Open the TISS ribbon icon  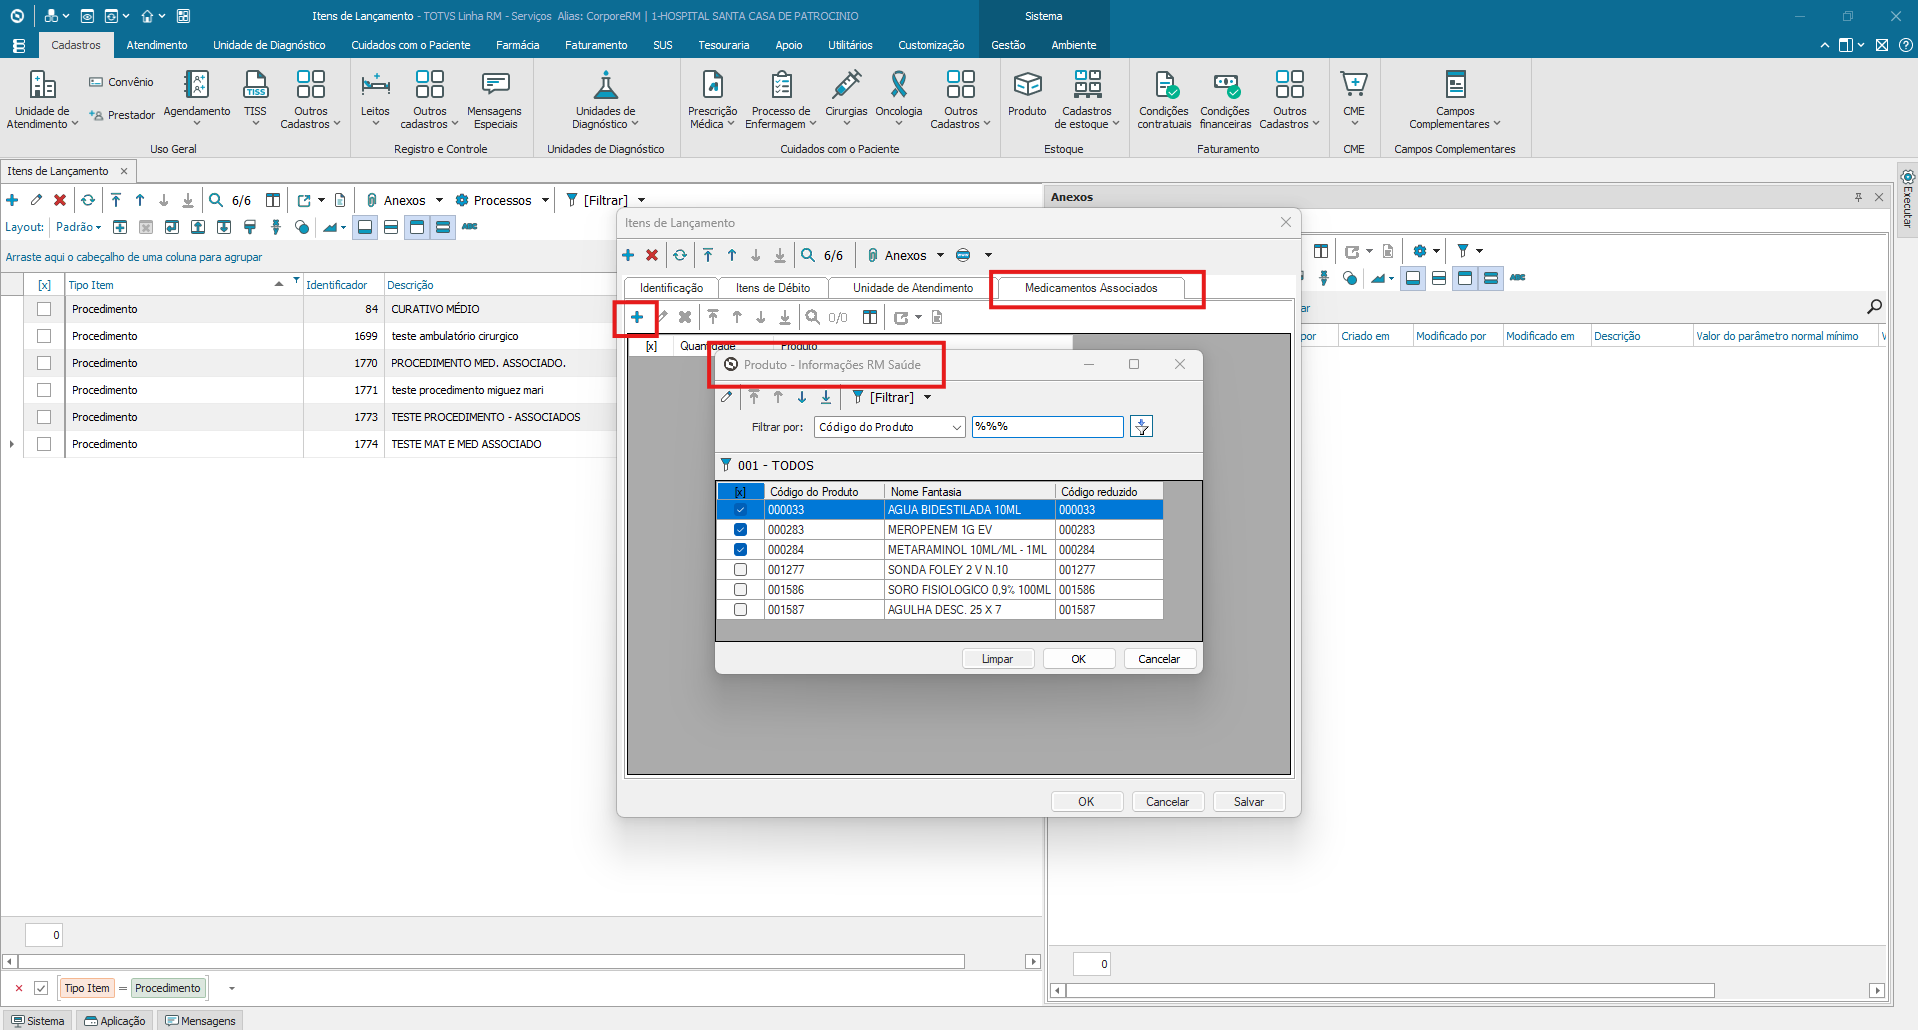[256, 98]
